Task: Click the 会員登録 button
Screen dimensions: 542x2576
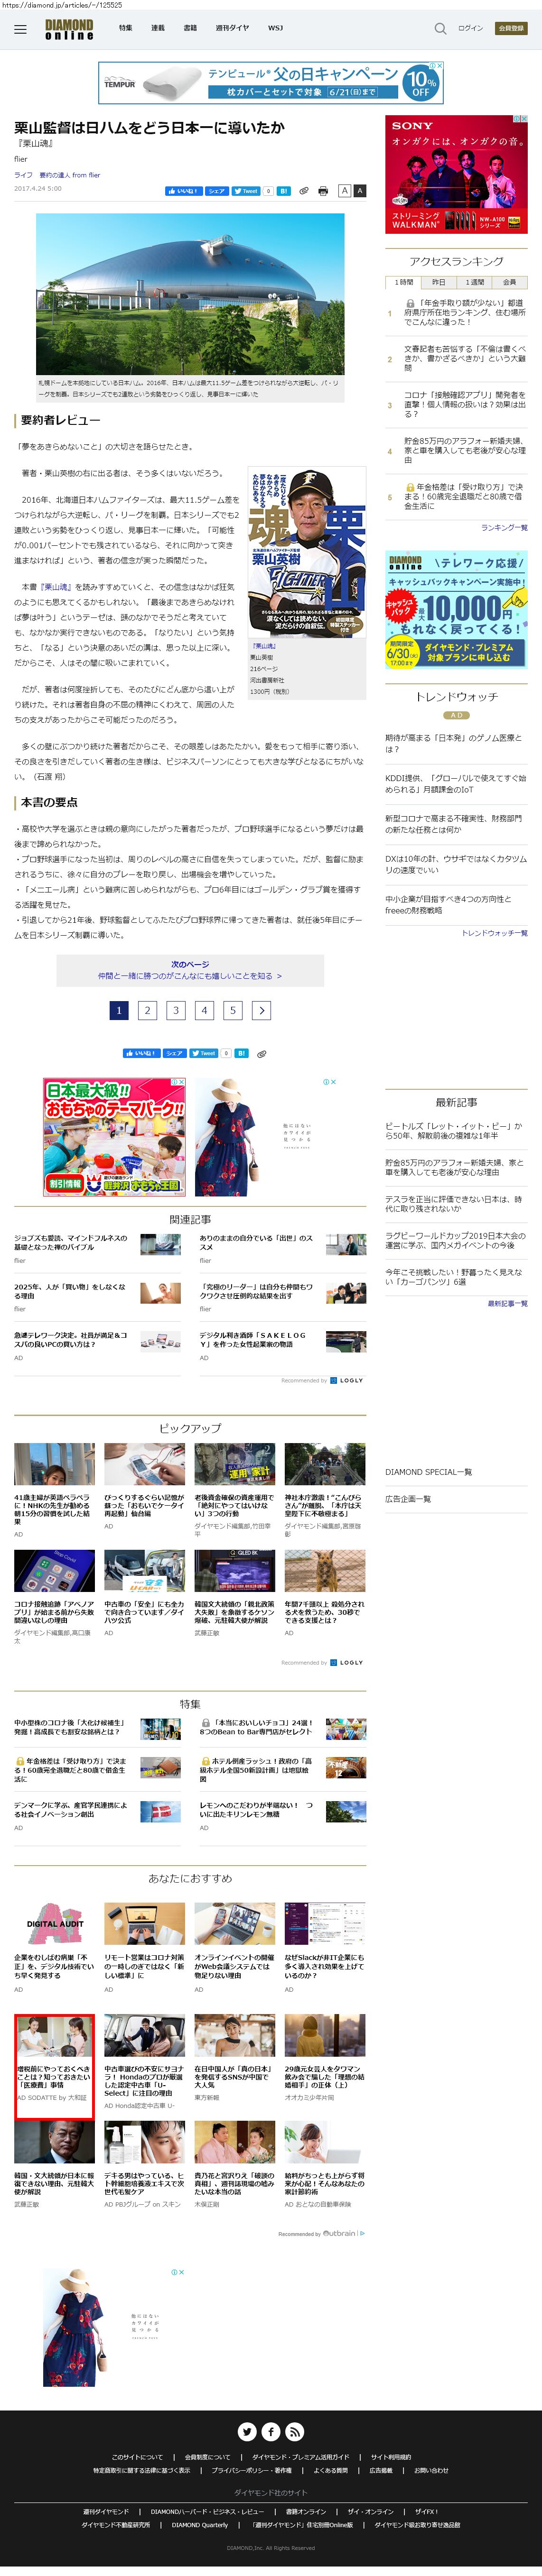Action: 511,29
